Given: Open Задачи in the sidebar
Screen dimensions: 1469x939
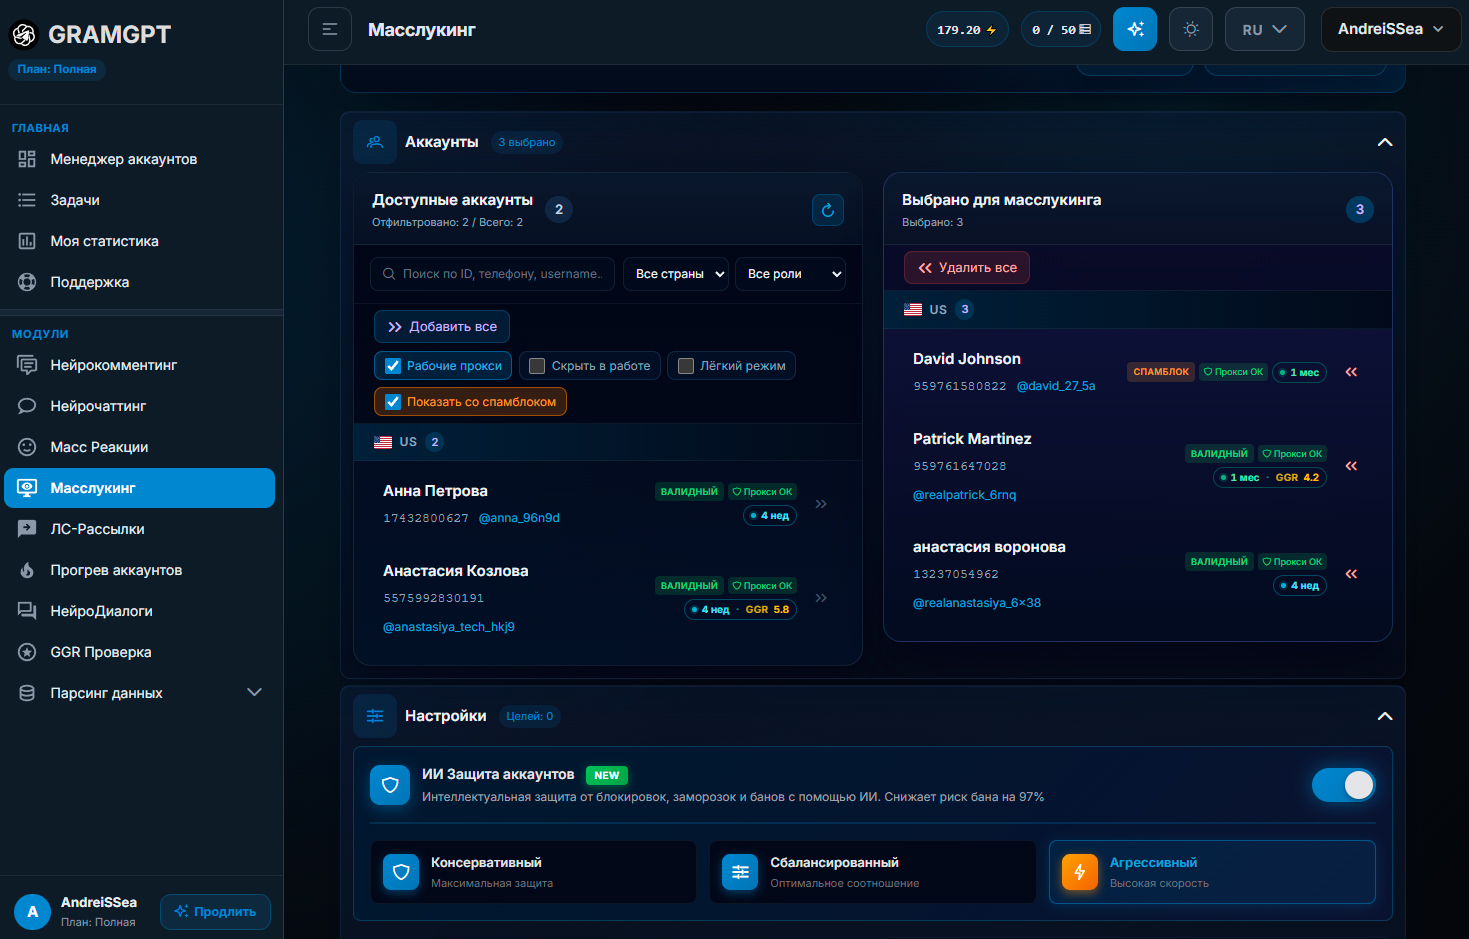Looking at the screenshot, I should click(x=139, y=200).
